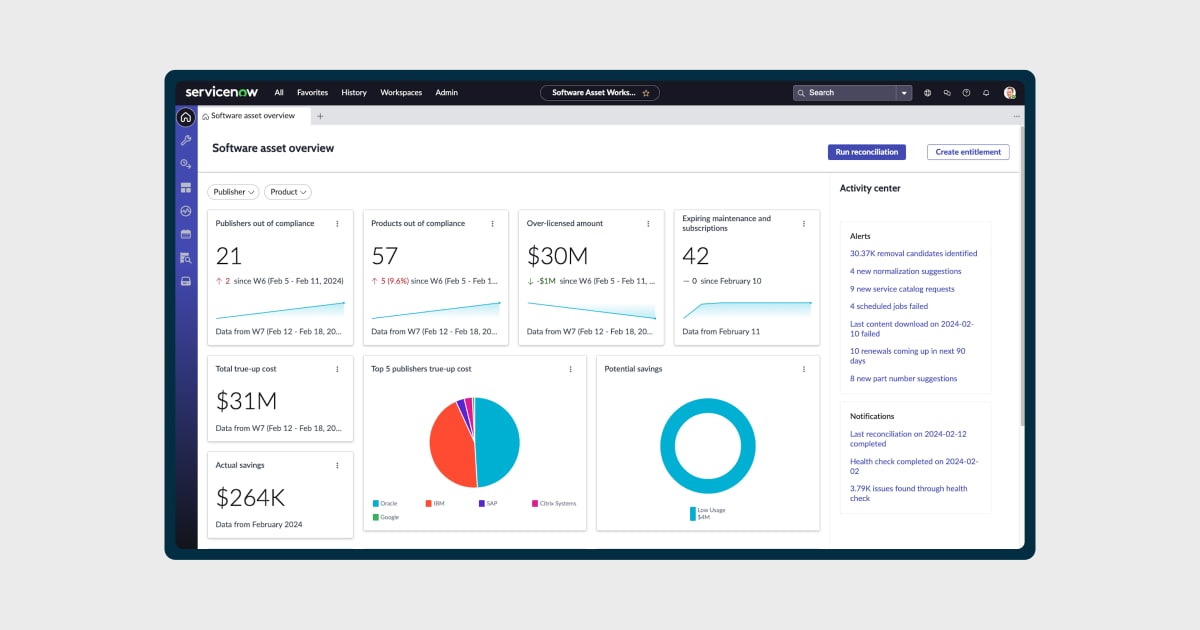
Task: Click the Run reconciliation button
Action: pos(866,152)
